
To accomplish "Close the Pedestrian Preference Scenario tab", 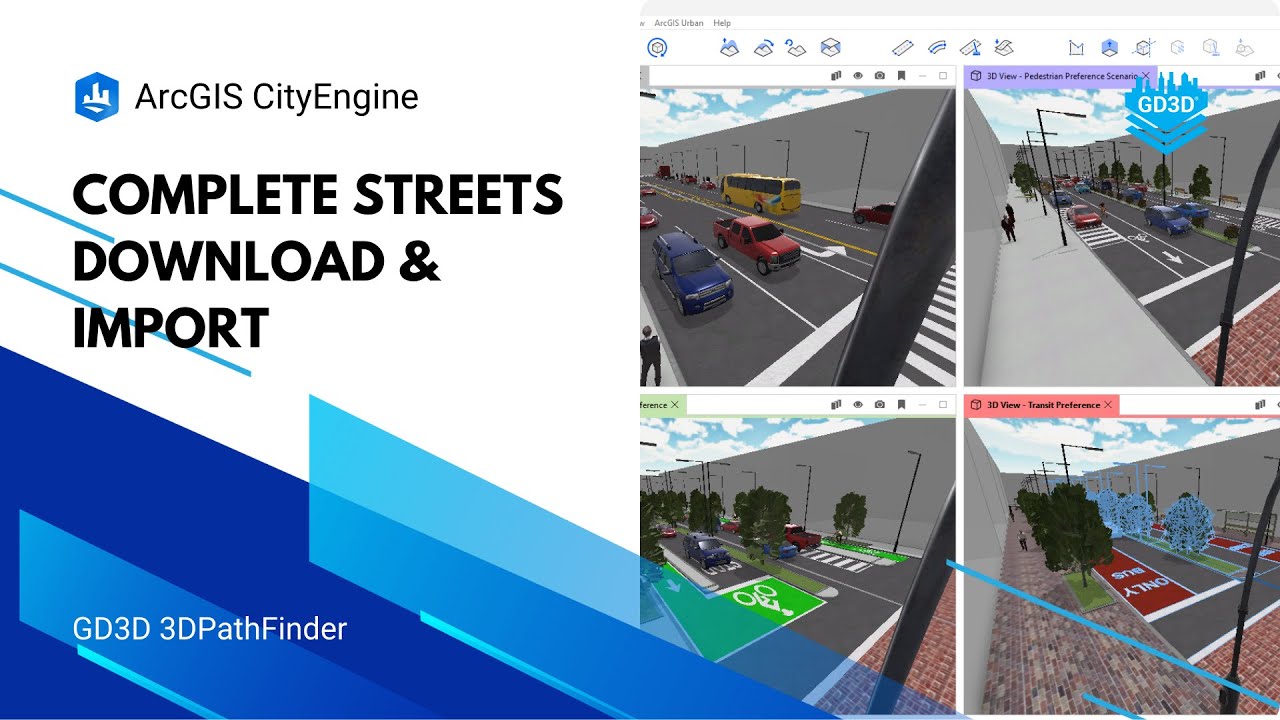I will [1146, 76].
